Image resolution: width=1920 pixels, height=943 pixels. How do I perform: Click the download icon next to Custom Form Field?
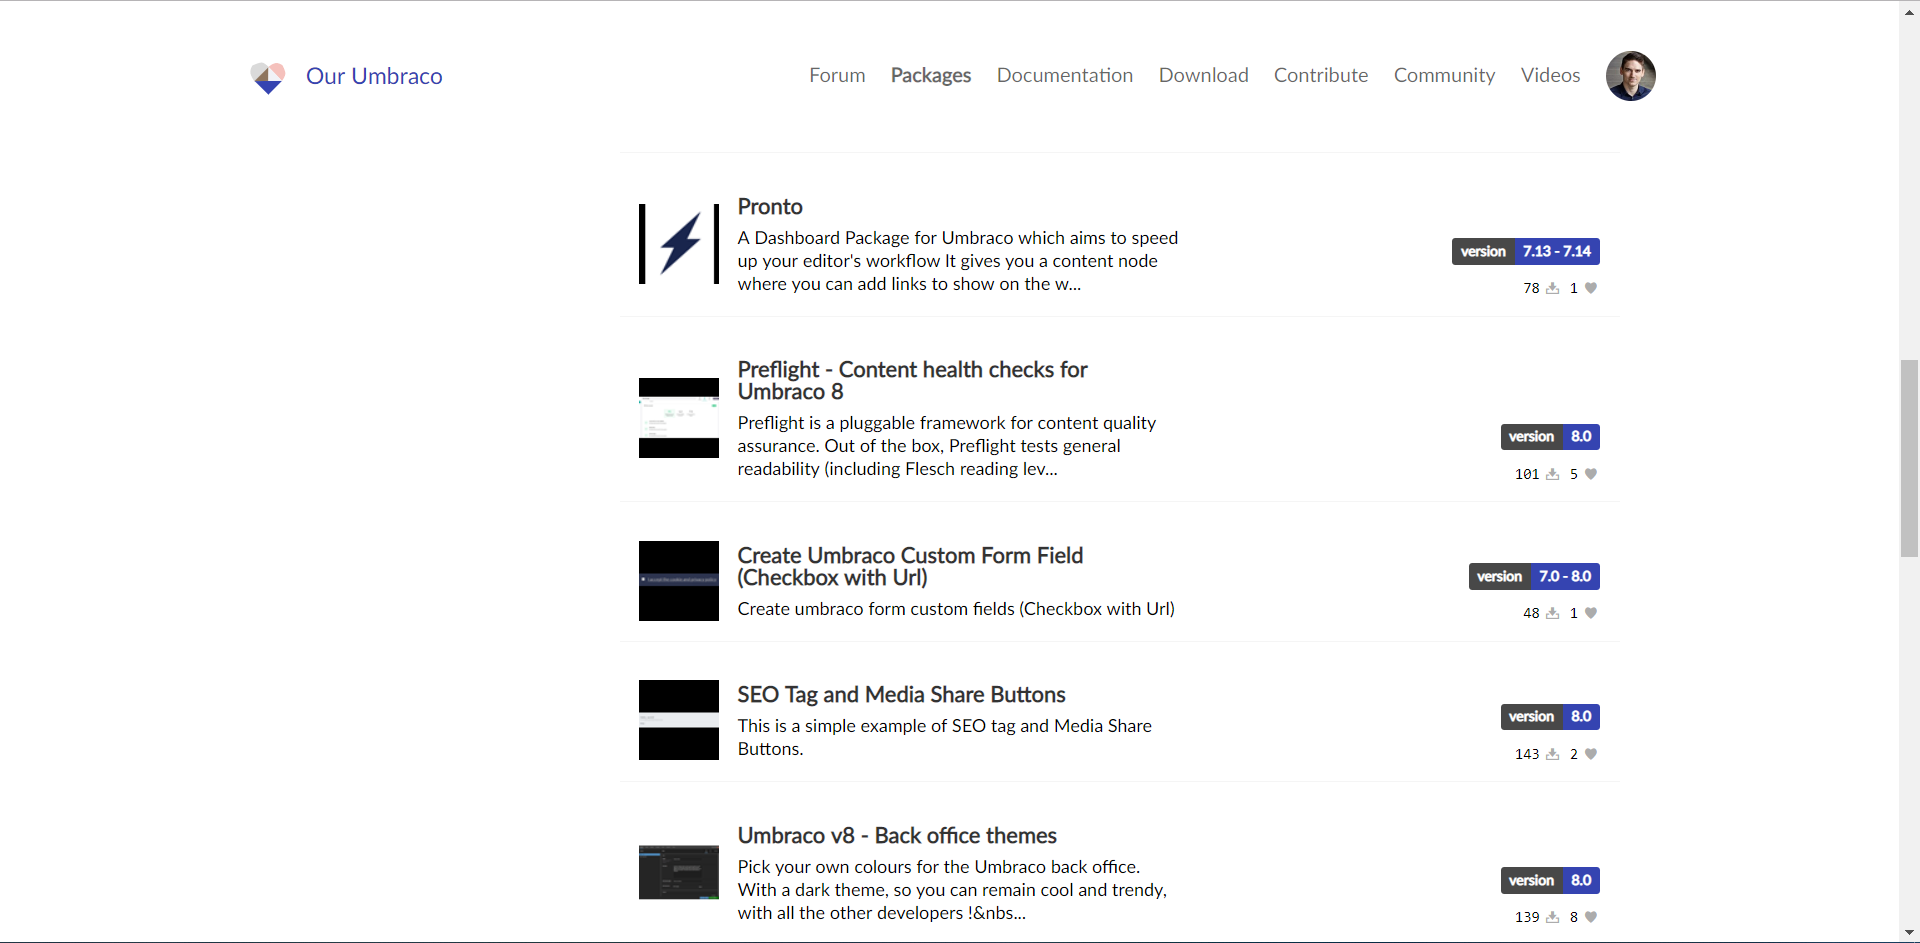click(1552, 613)
